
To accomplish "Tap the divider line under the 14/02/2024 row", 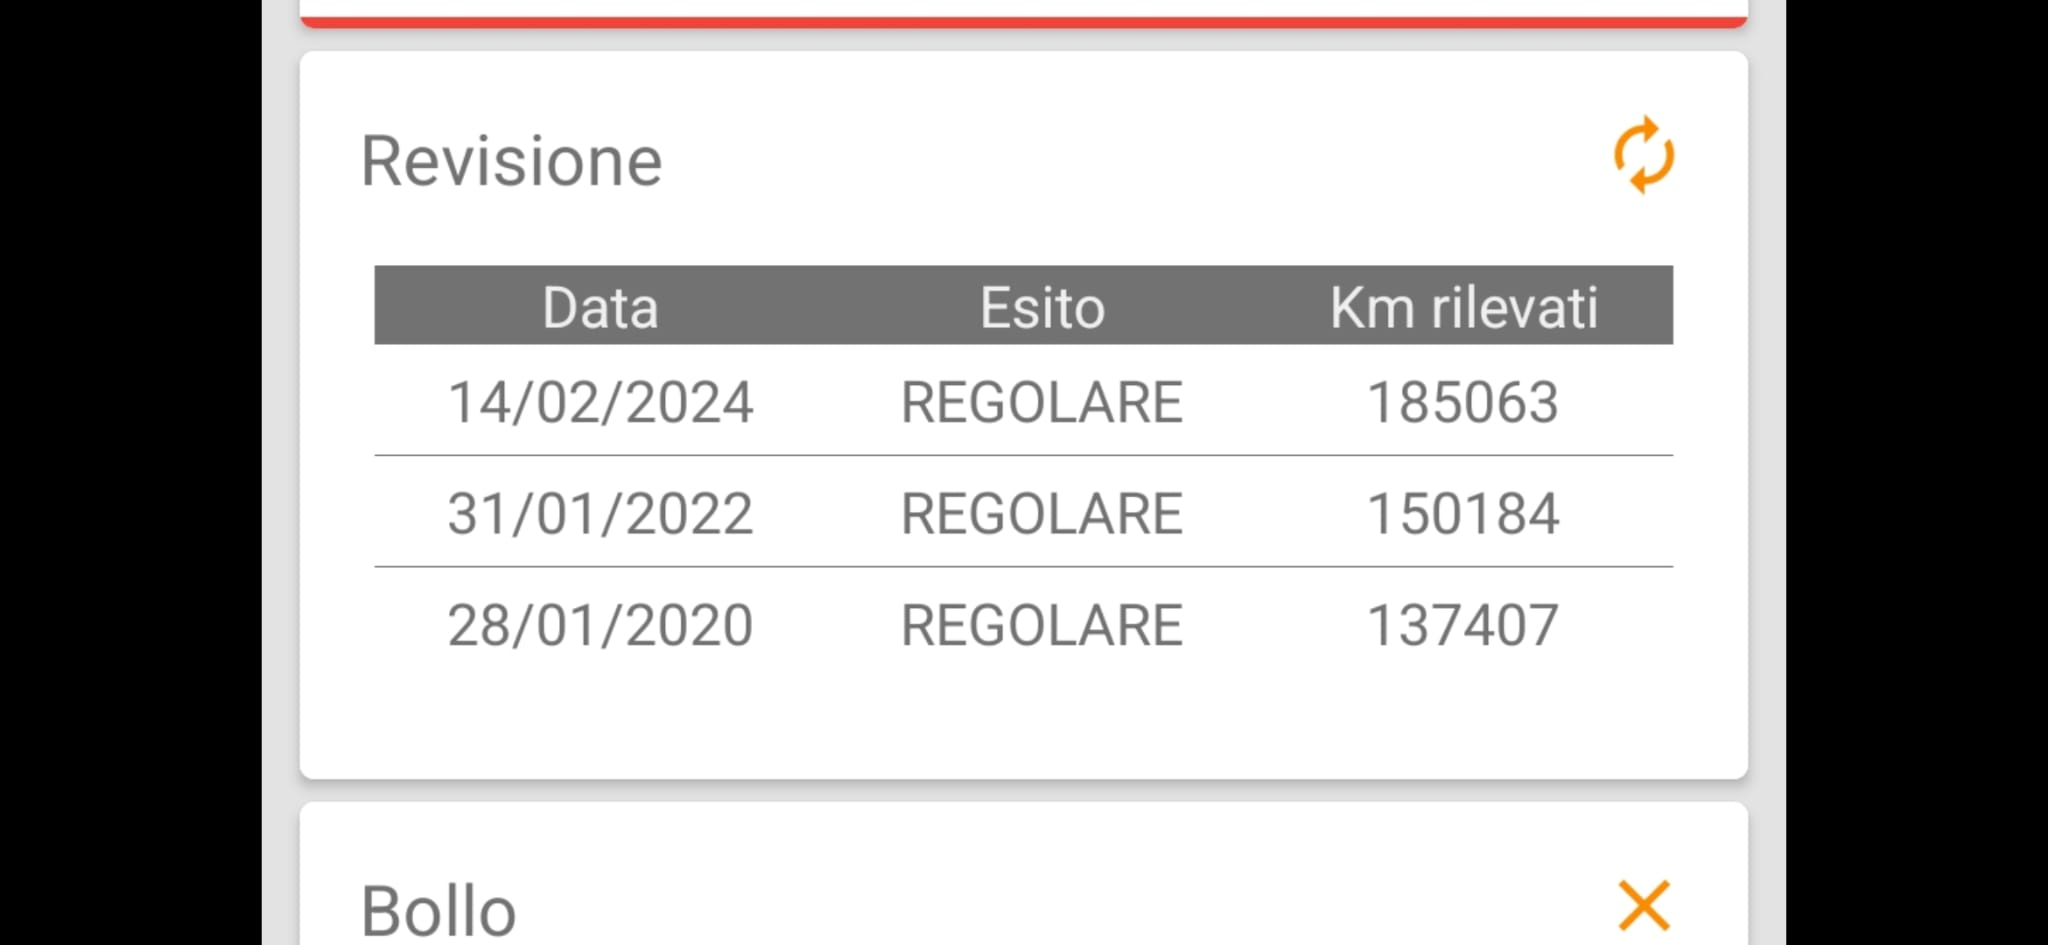I will pyautogui.click(x=1023, y=456).
